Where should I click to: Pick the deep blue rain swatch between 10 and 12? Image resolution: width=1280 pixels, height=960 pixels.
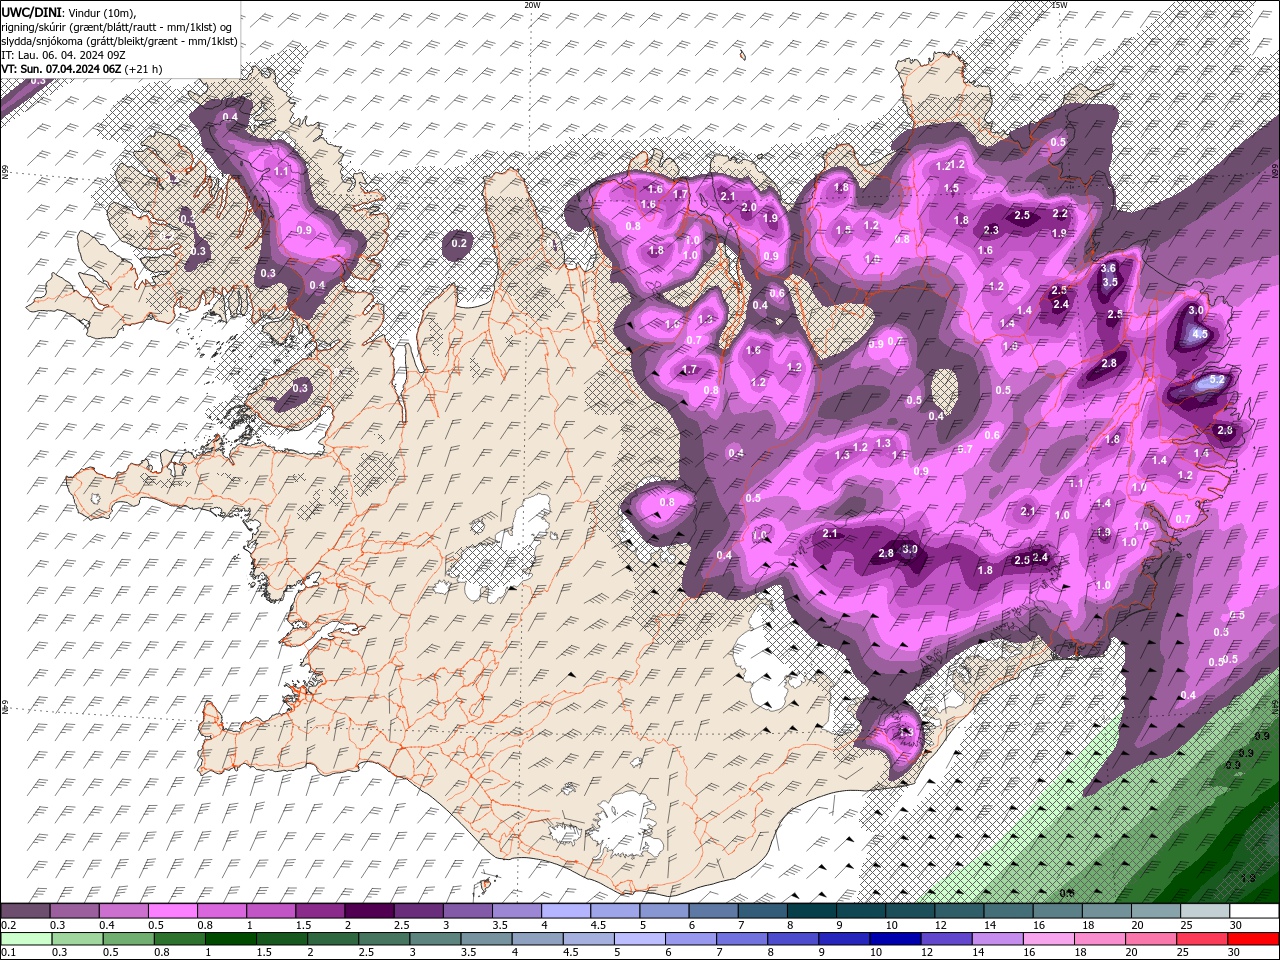pyautogui.click(x=894, y=938)
